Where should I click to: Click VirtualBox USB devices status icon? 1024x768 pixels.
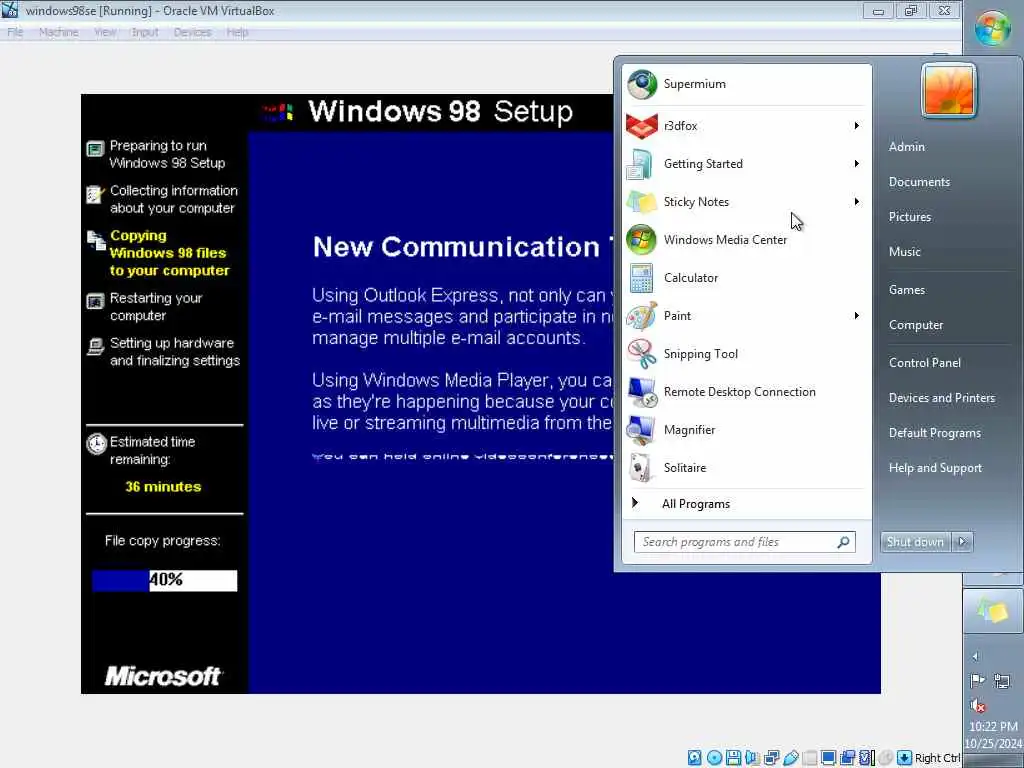791,758
